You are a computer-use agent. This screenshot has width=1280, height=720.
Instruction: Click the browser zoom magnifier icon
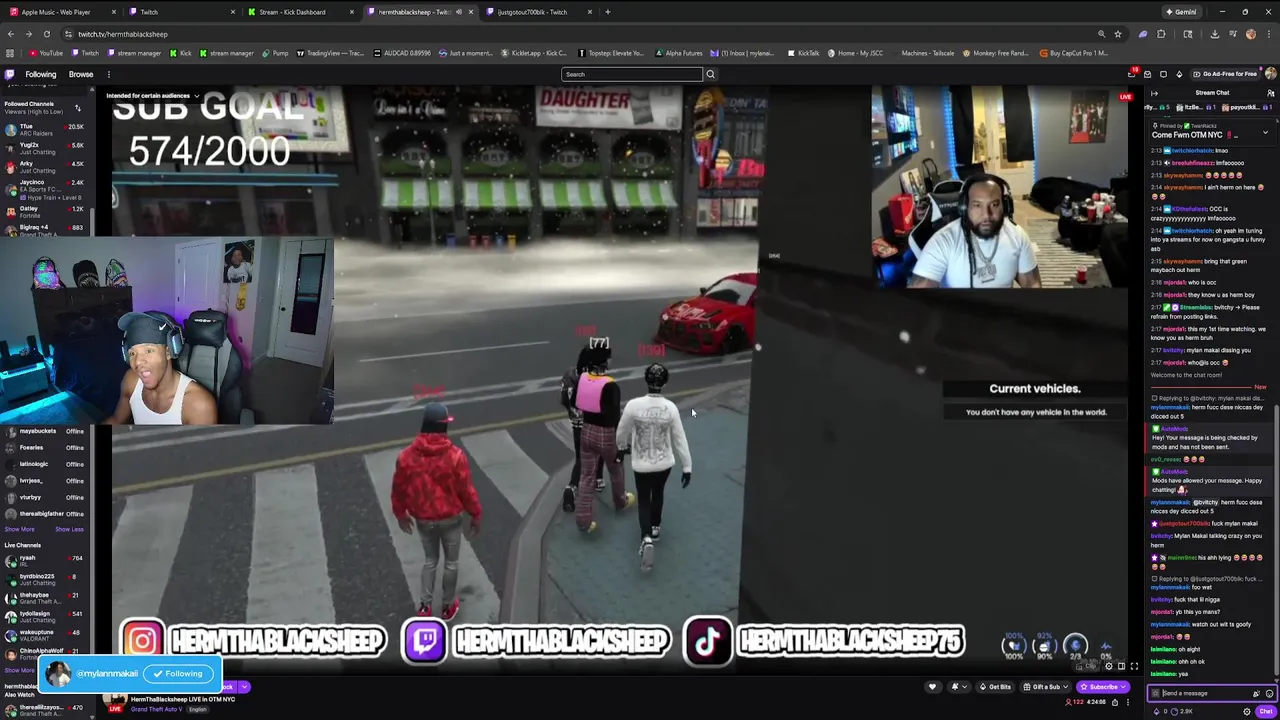click(x=1101, y=34)
